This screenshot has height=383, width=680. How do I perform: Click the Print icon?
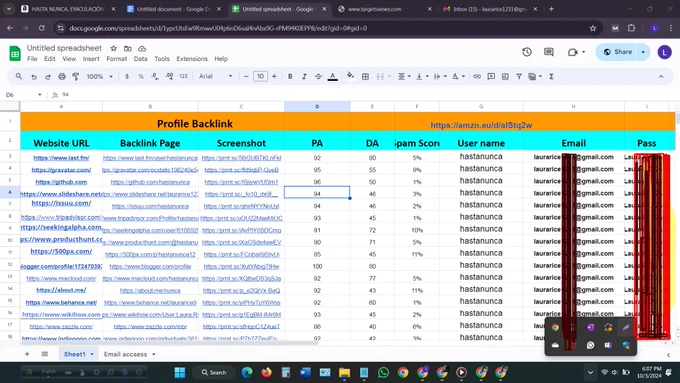[62, 76]
